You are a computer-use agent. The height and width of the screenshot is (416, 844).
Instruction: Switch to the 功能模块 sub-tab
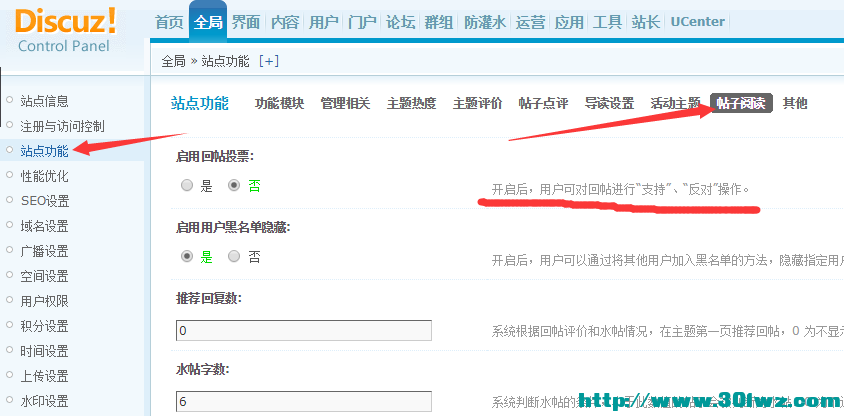click(279, 103)
